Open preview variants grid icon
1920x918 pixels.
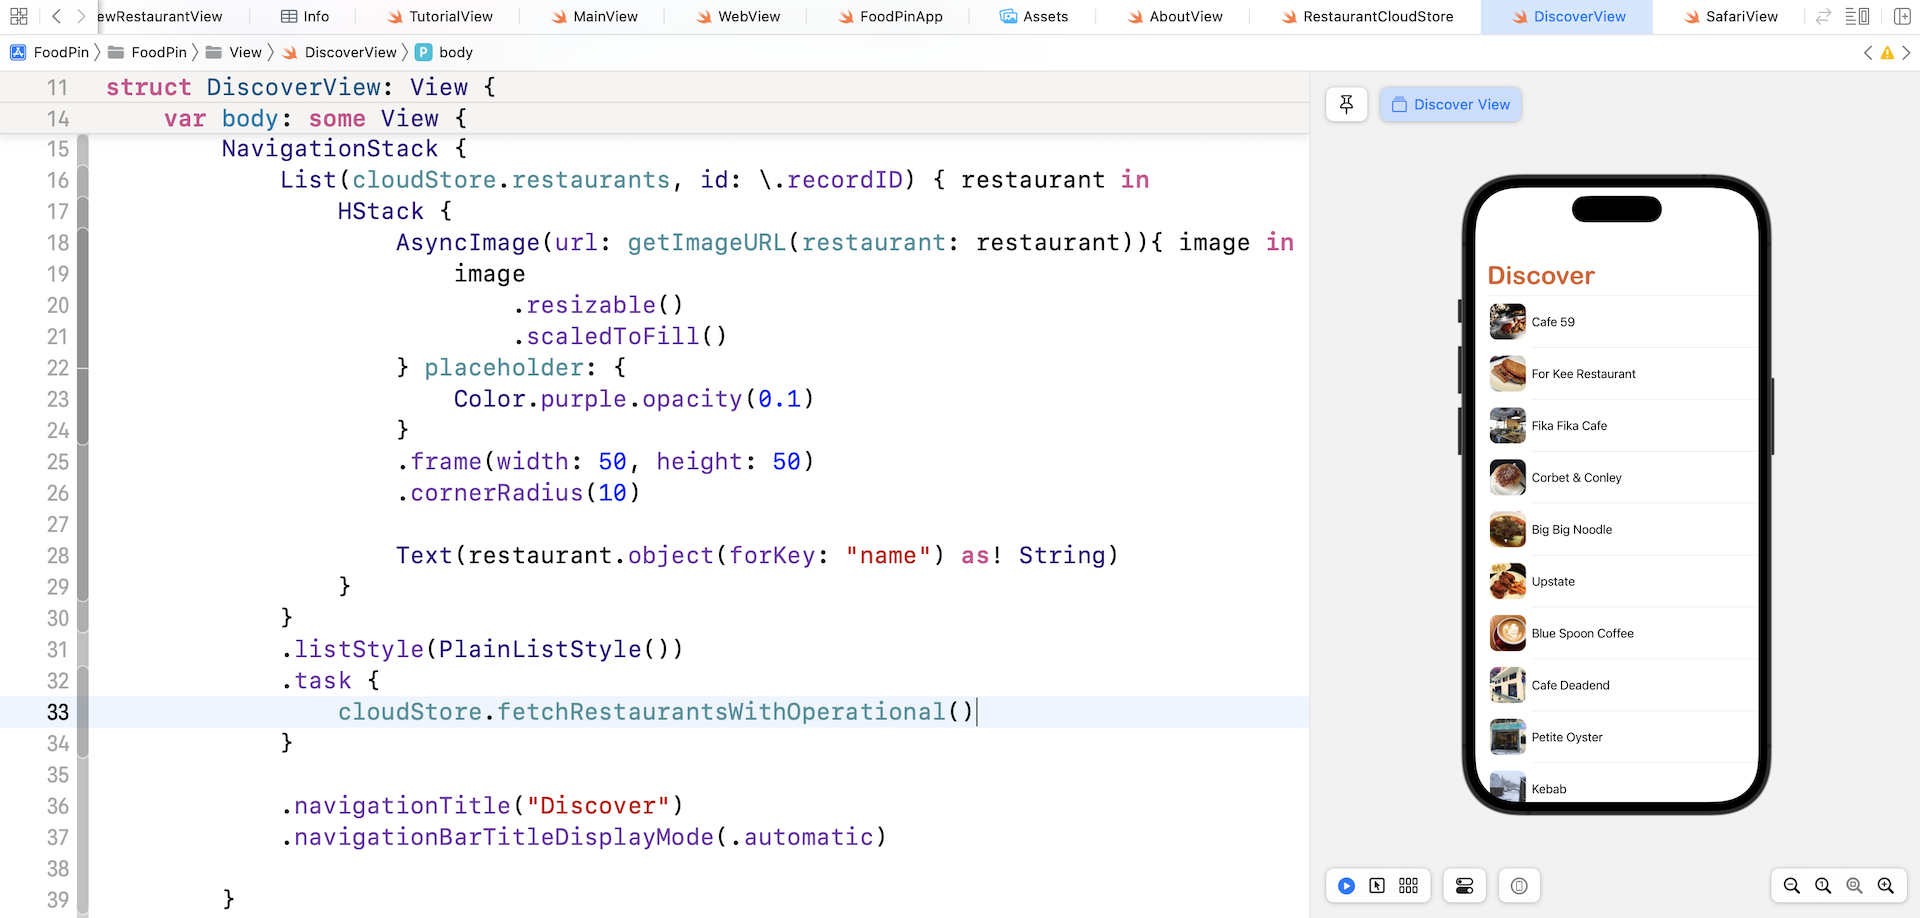pos(1409,886)
